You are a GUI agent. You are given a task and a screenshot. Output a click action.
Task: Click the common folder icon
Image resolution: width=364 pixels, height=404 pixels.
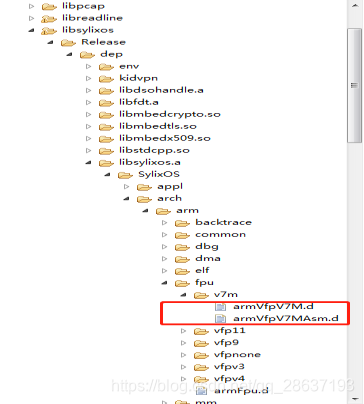[182, 235]
